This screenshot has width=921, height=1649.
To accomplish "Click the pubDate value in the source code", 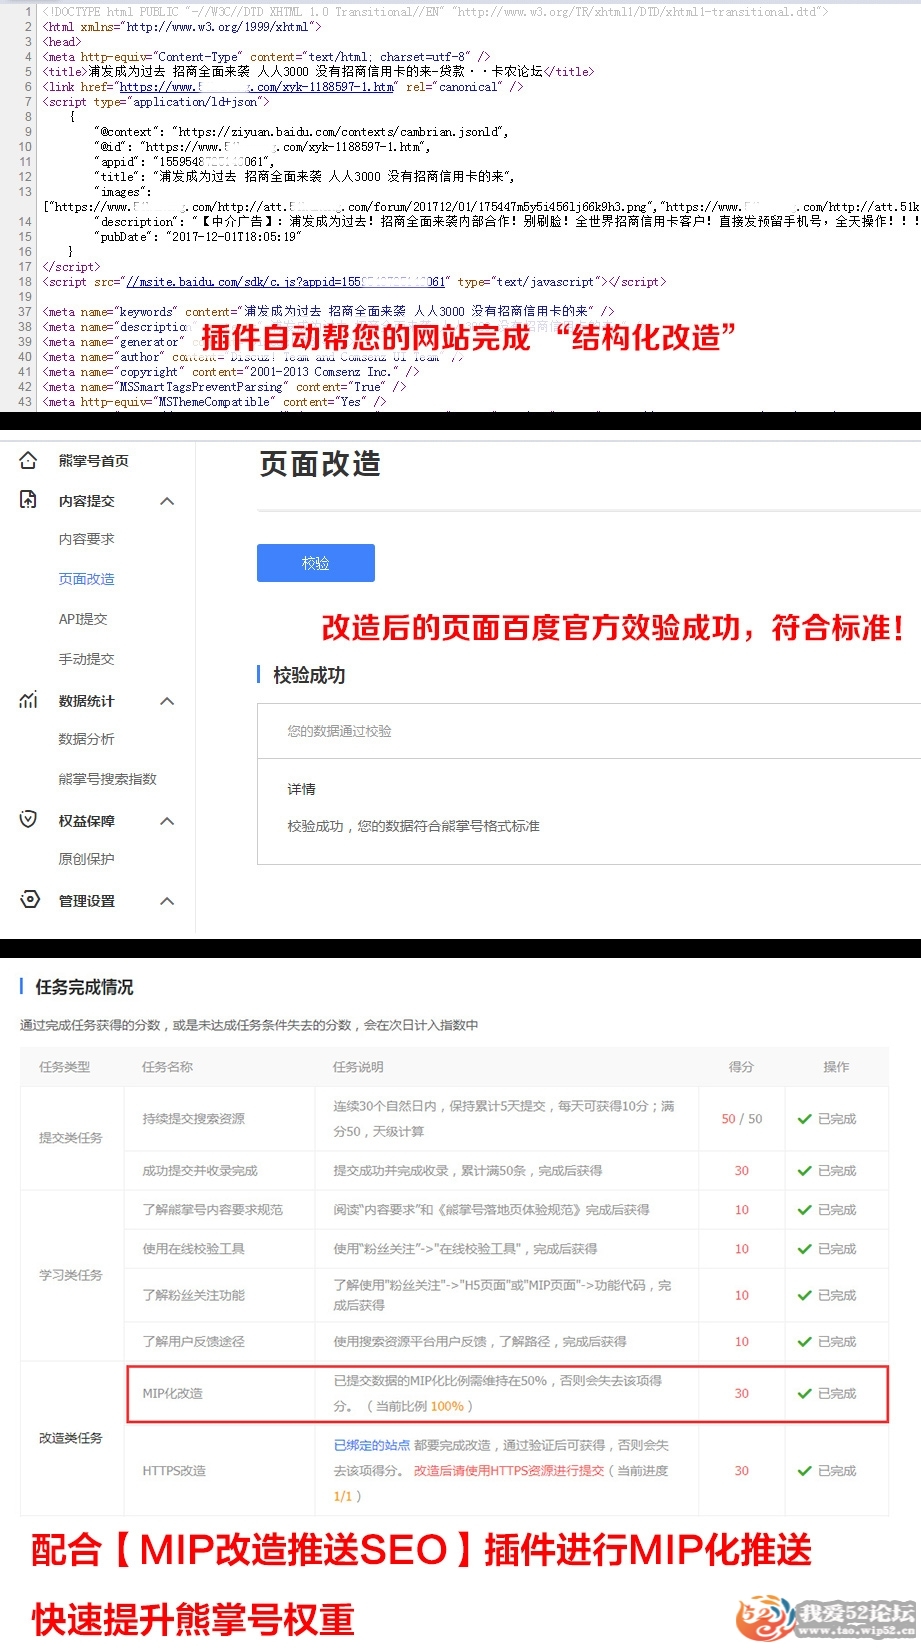I will (233, 237).
